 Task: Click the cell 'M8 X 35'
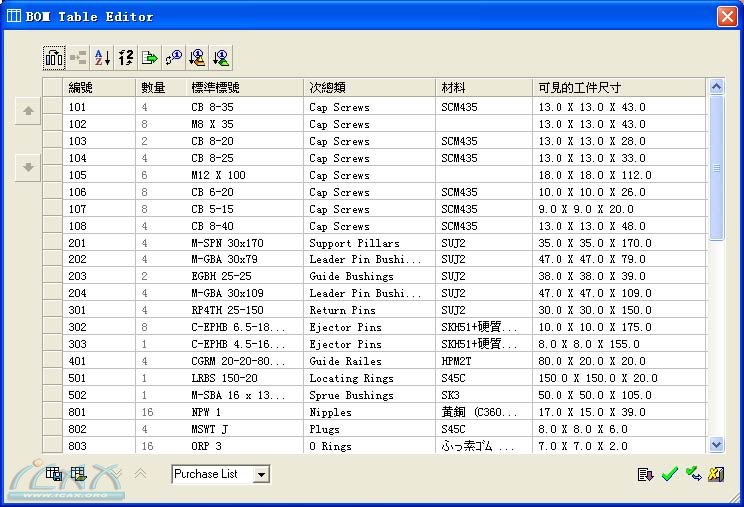tap(244, 124)
